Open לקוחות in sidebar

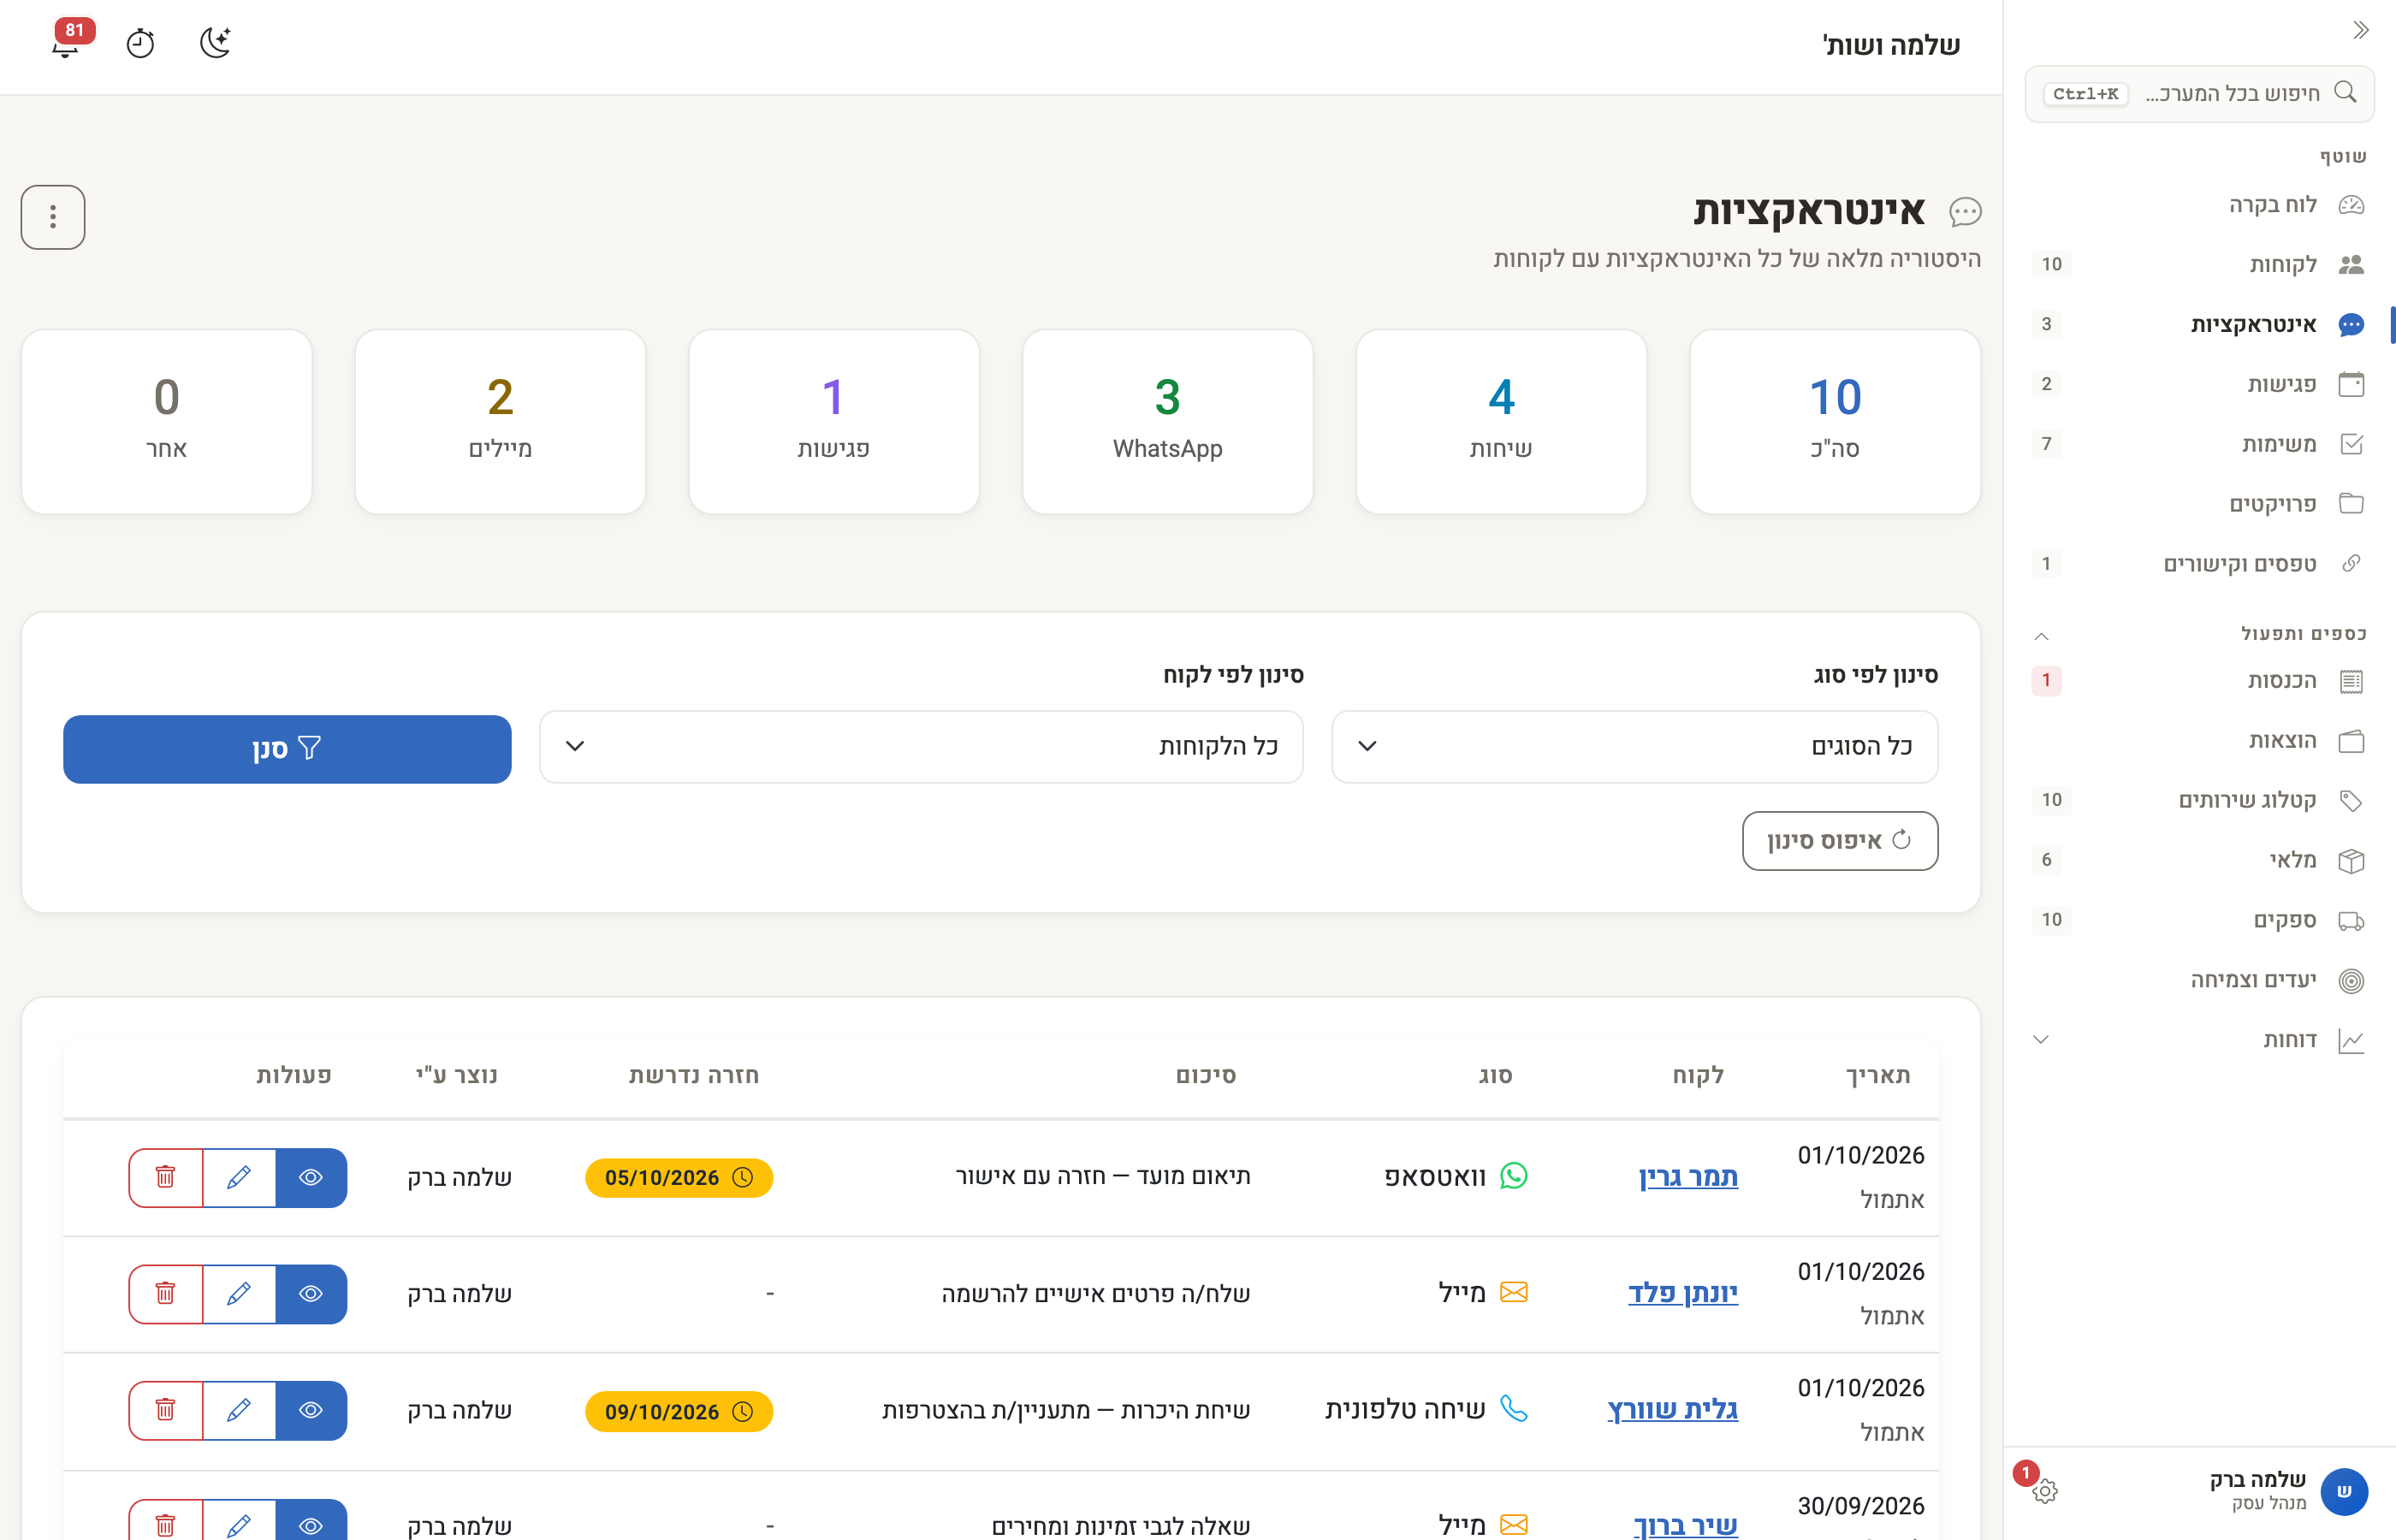point(2198,264)
